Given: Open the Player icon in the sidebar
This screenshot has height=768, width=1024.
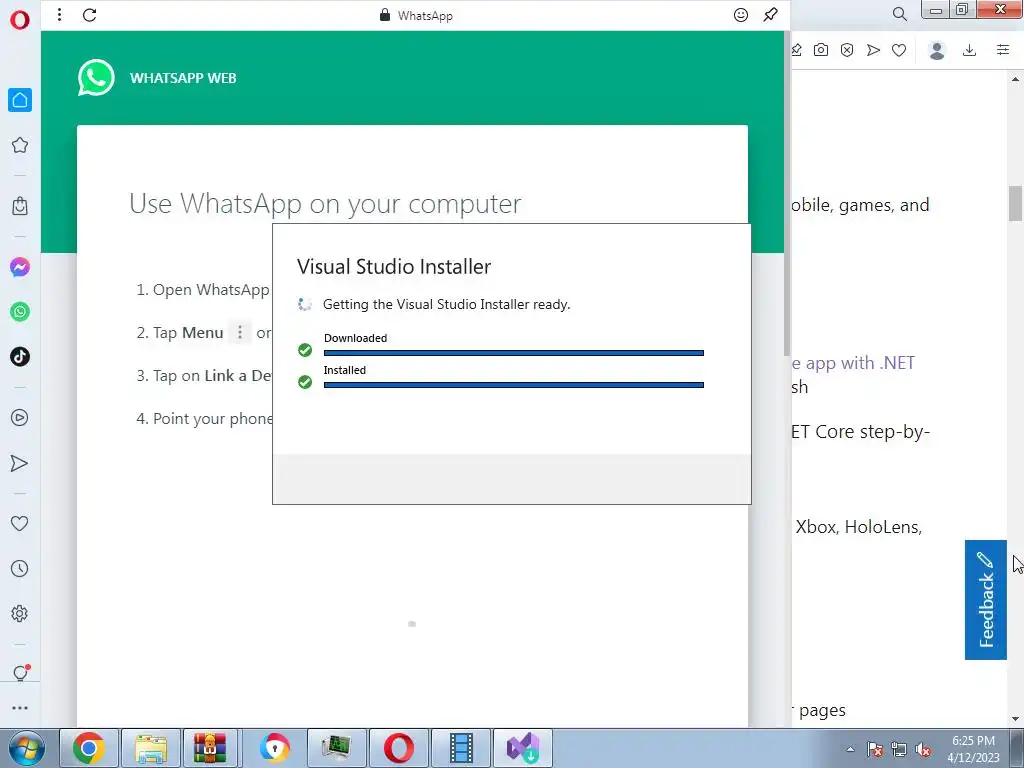Looking at the screenshot, I should click(20, 418).
